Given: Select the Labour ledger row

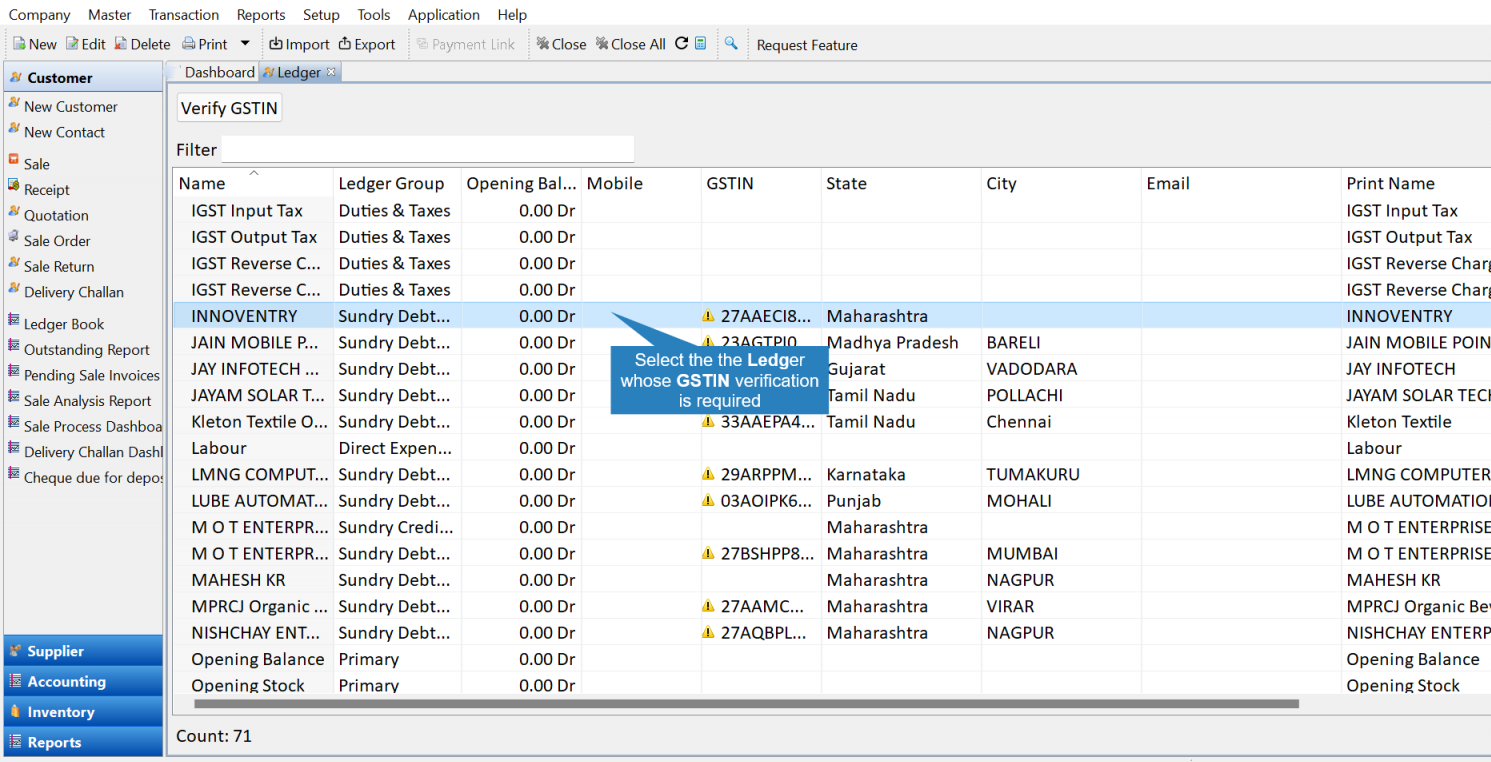Looking at the screenshot, I should pyautogui.click(x=832, y=448).
